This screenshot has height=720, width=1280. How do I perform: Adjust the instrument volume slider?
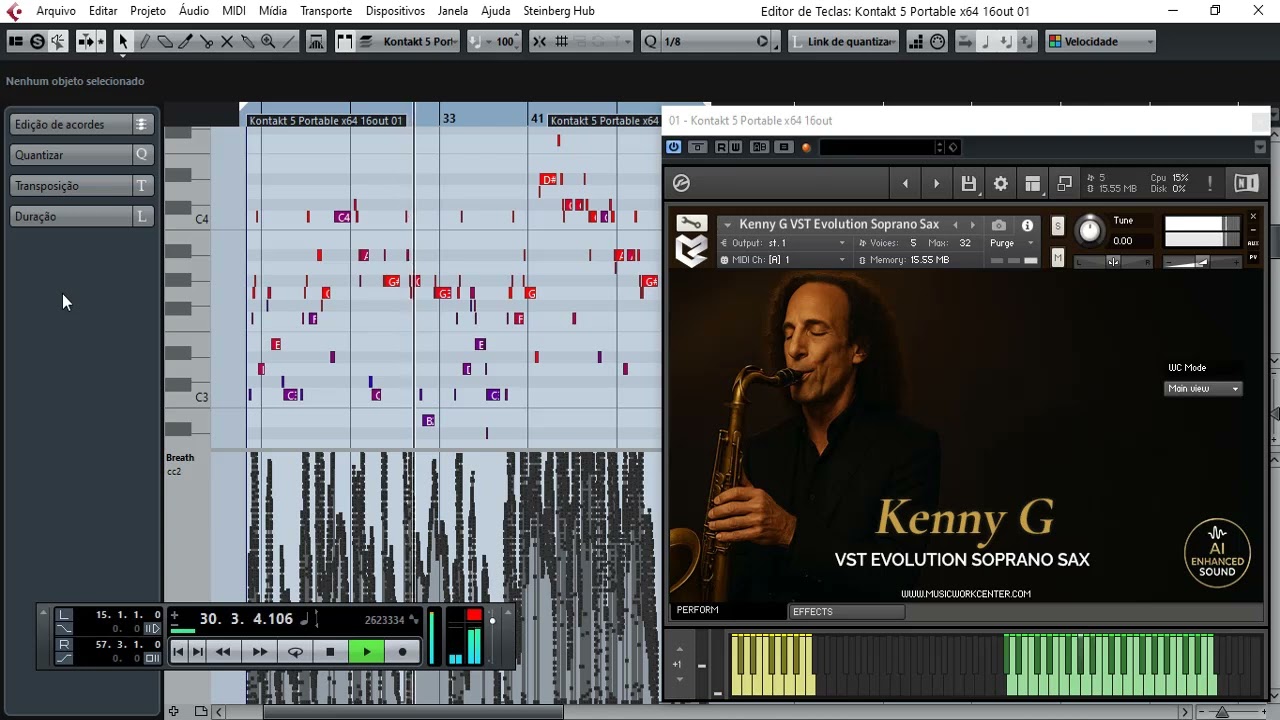pyautogui.click(x=1203, y=262)
